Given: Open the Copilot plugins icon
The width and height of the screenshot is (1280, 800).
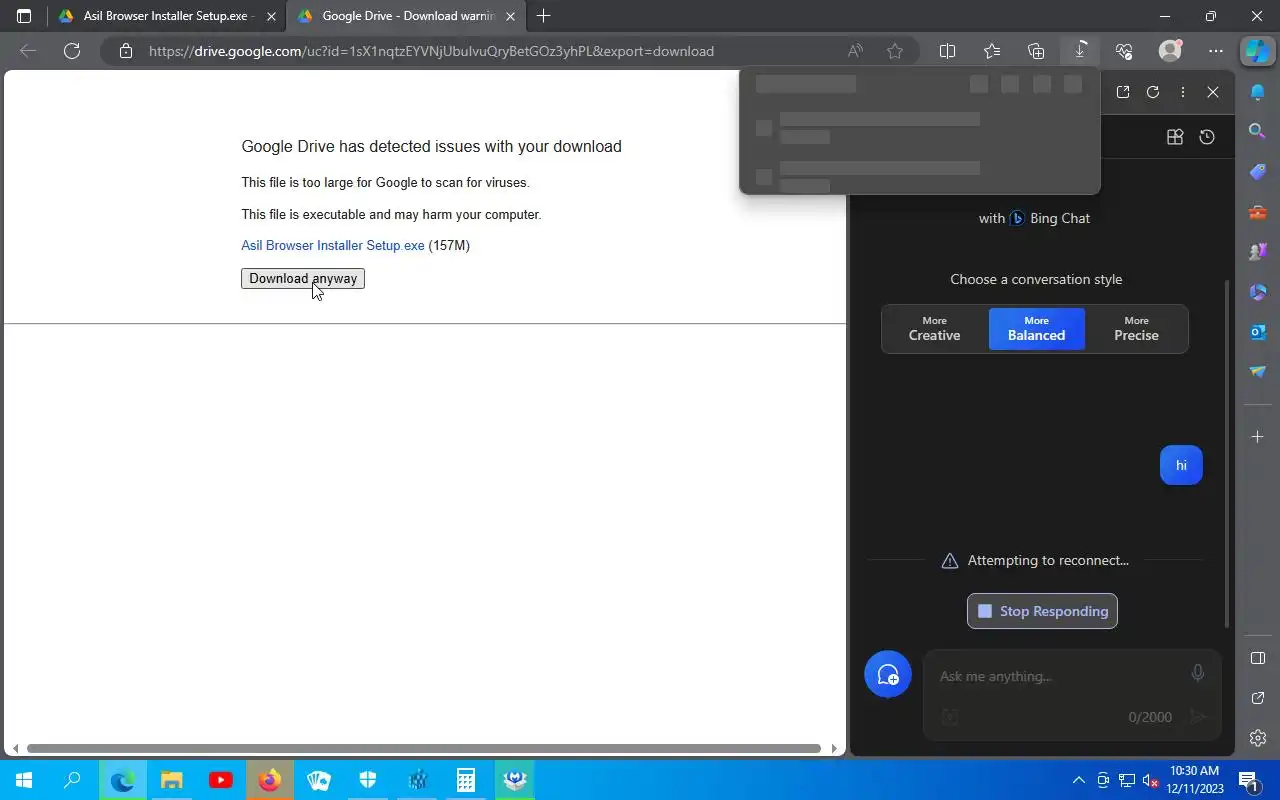Looking at the screenshot, I should 1175,137.
